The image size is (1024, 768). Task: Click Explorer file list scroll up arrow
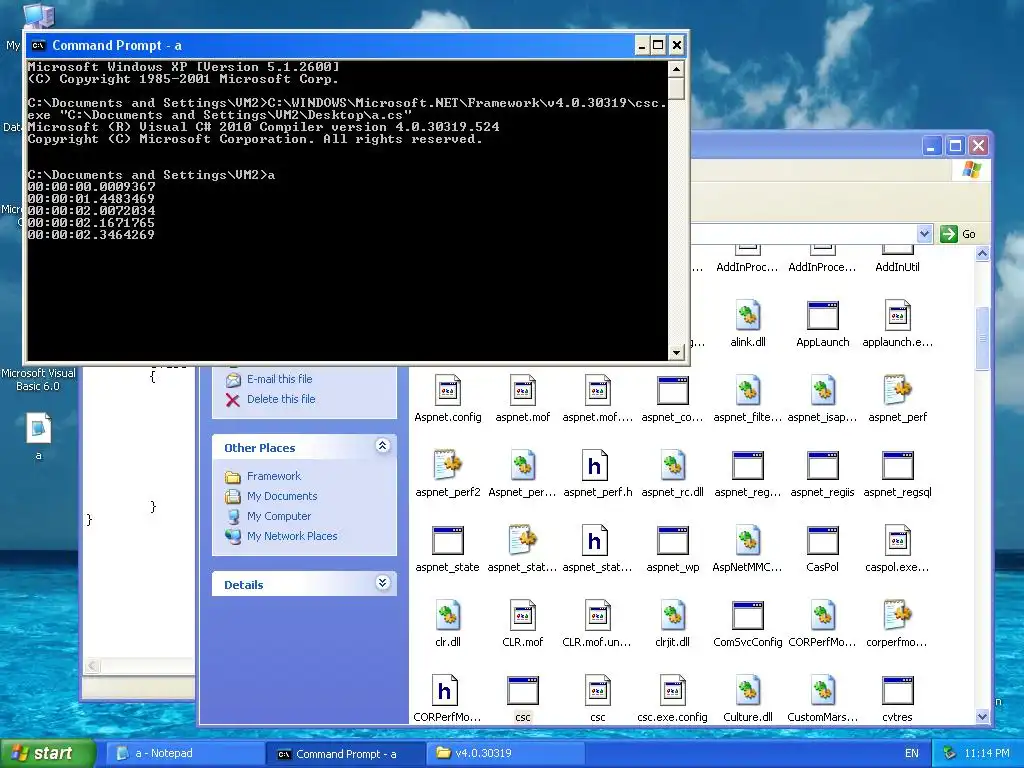982,253
